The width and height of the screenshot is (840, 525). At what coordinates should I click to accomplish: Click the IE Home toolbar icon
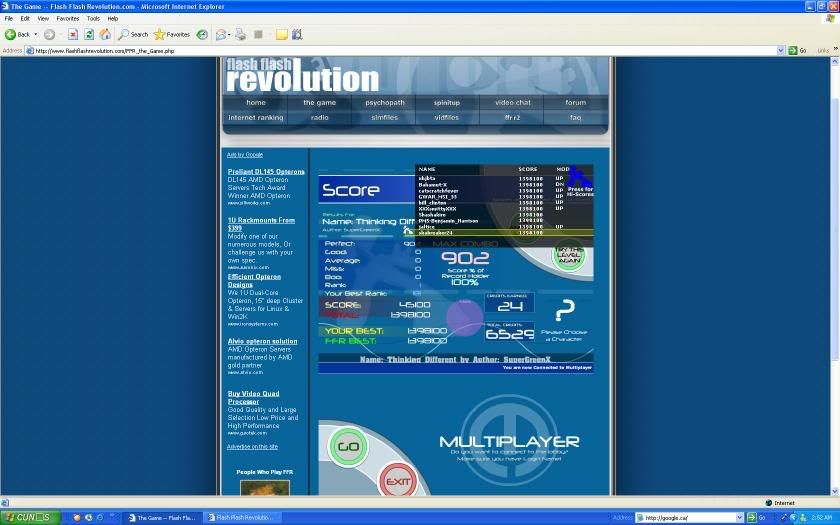(105, 34)
